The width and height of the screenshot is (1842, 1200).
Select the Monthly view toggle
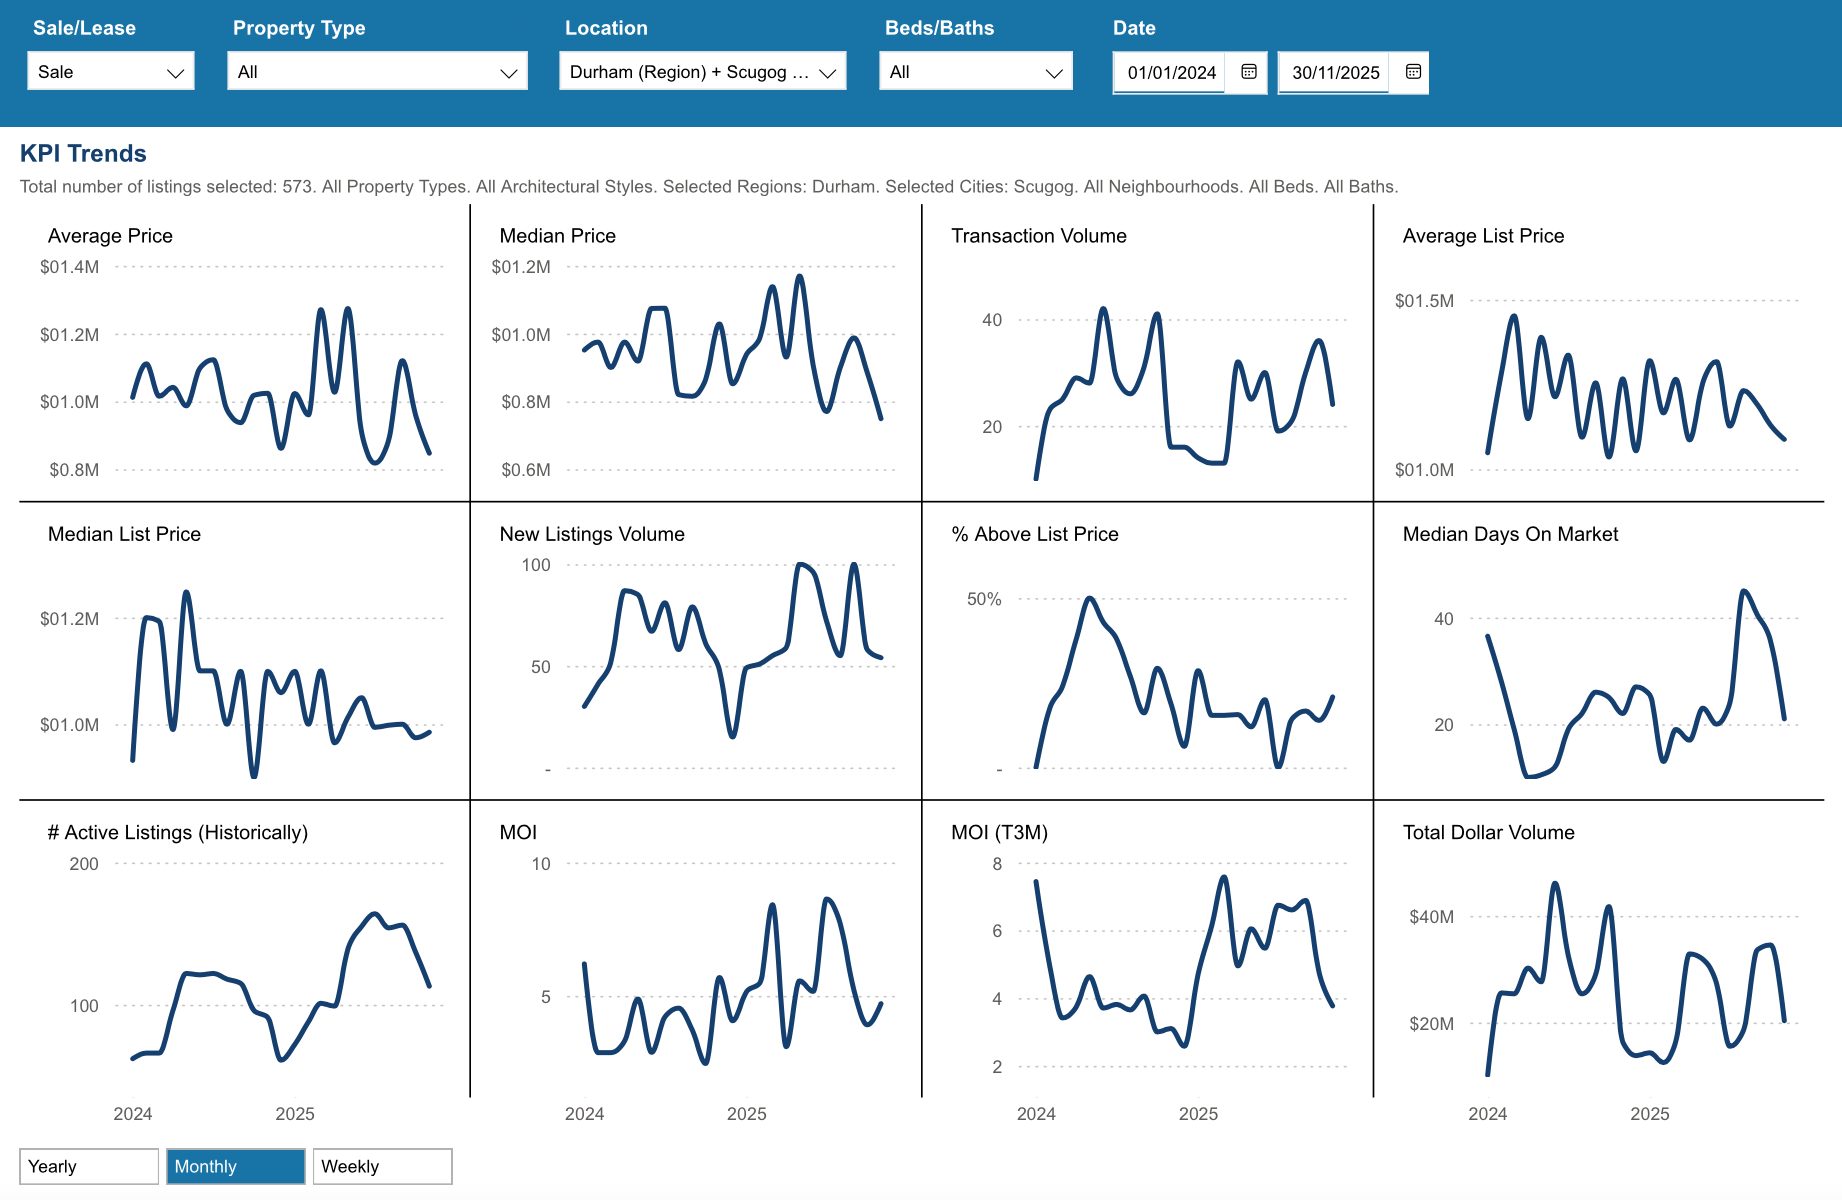(x=235, y=1166)
